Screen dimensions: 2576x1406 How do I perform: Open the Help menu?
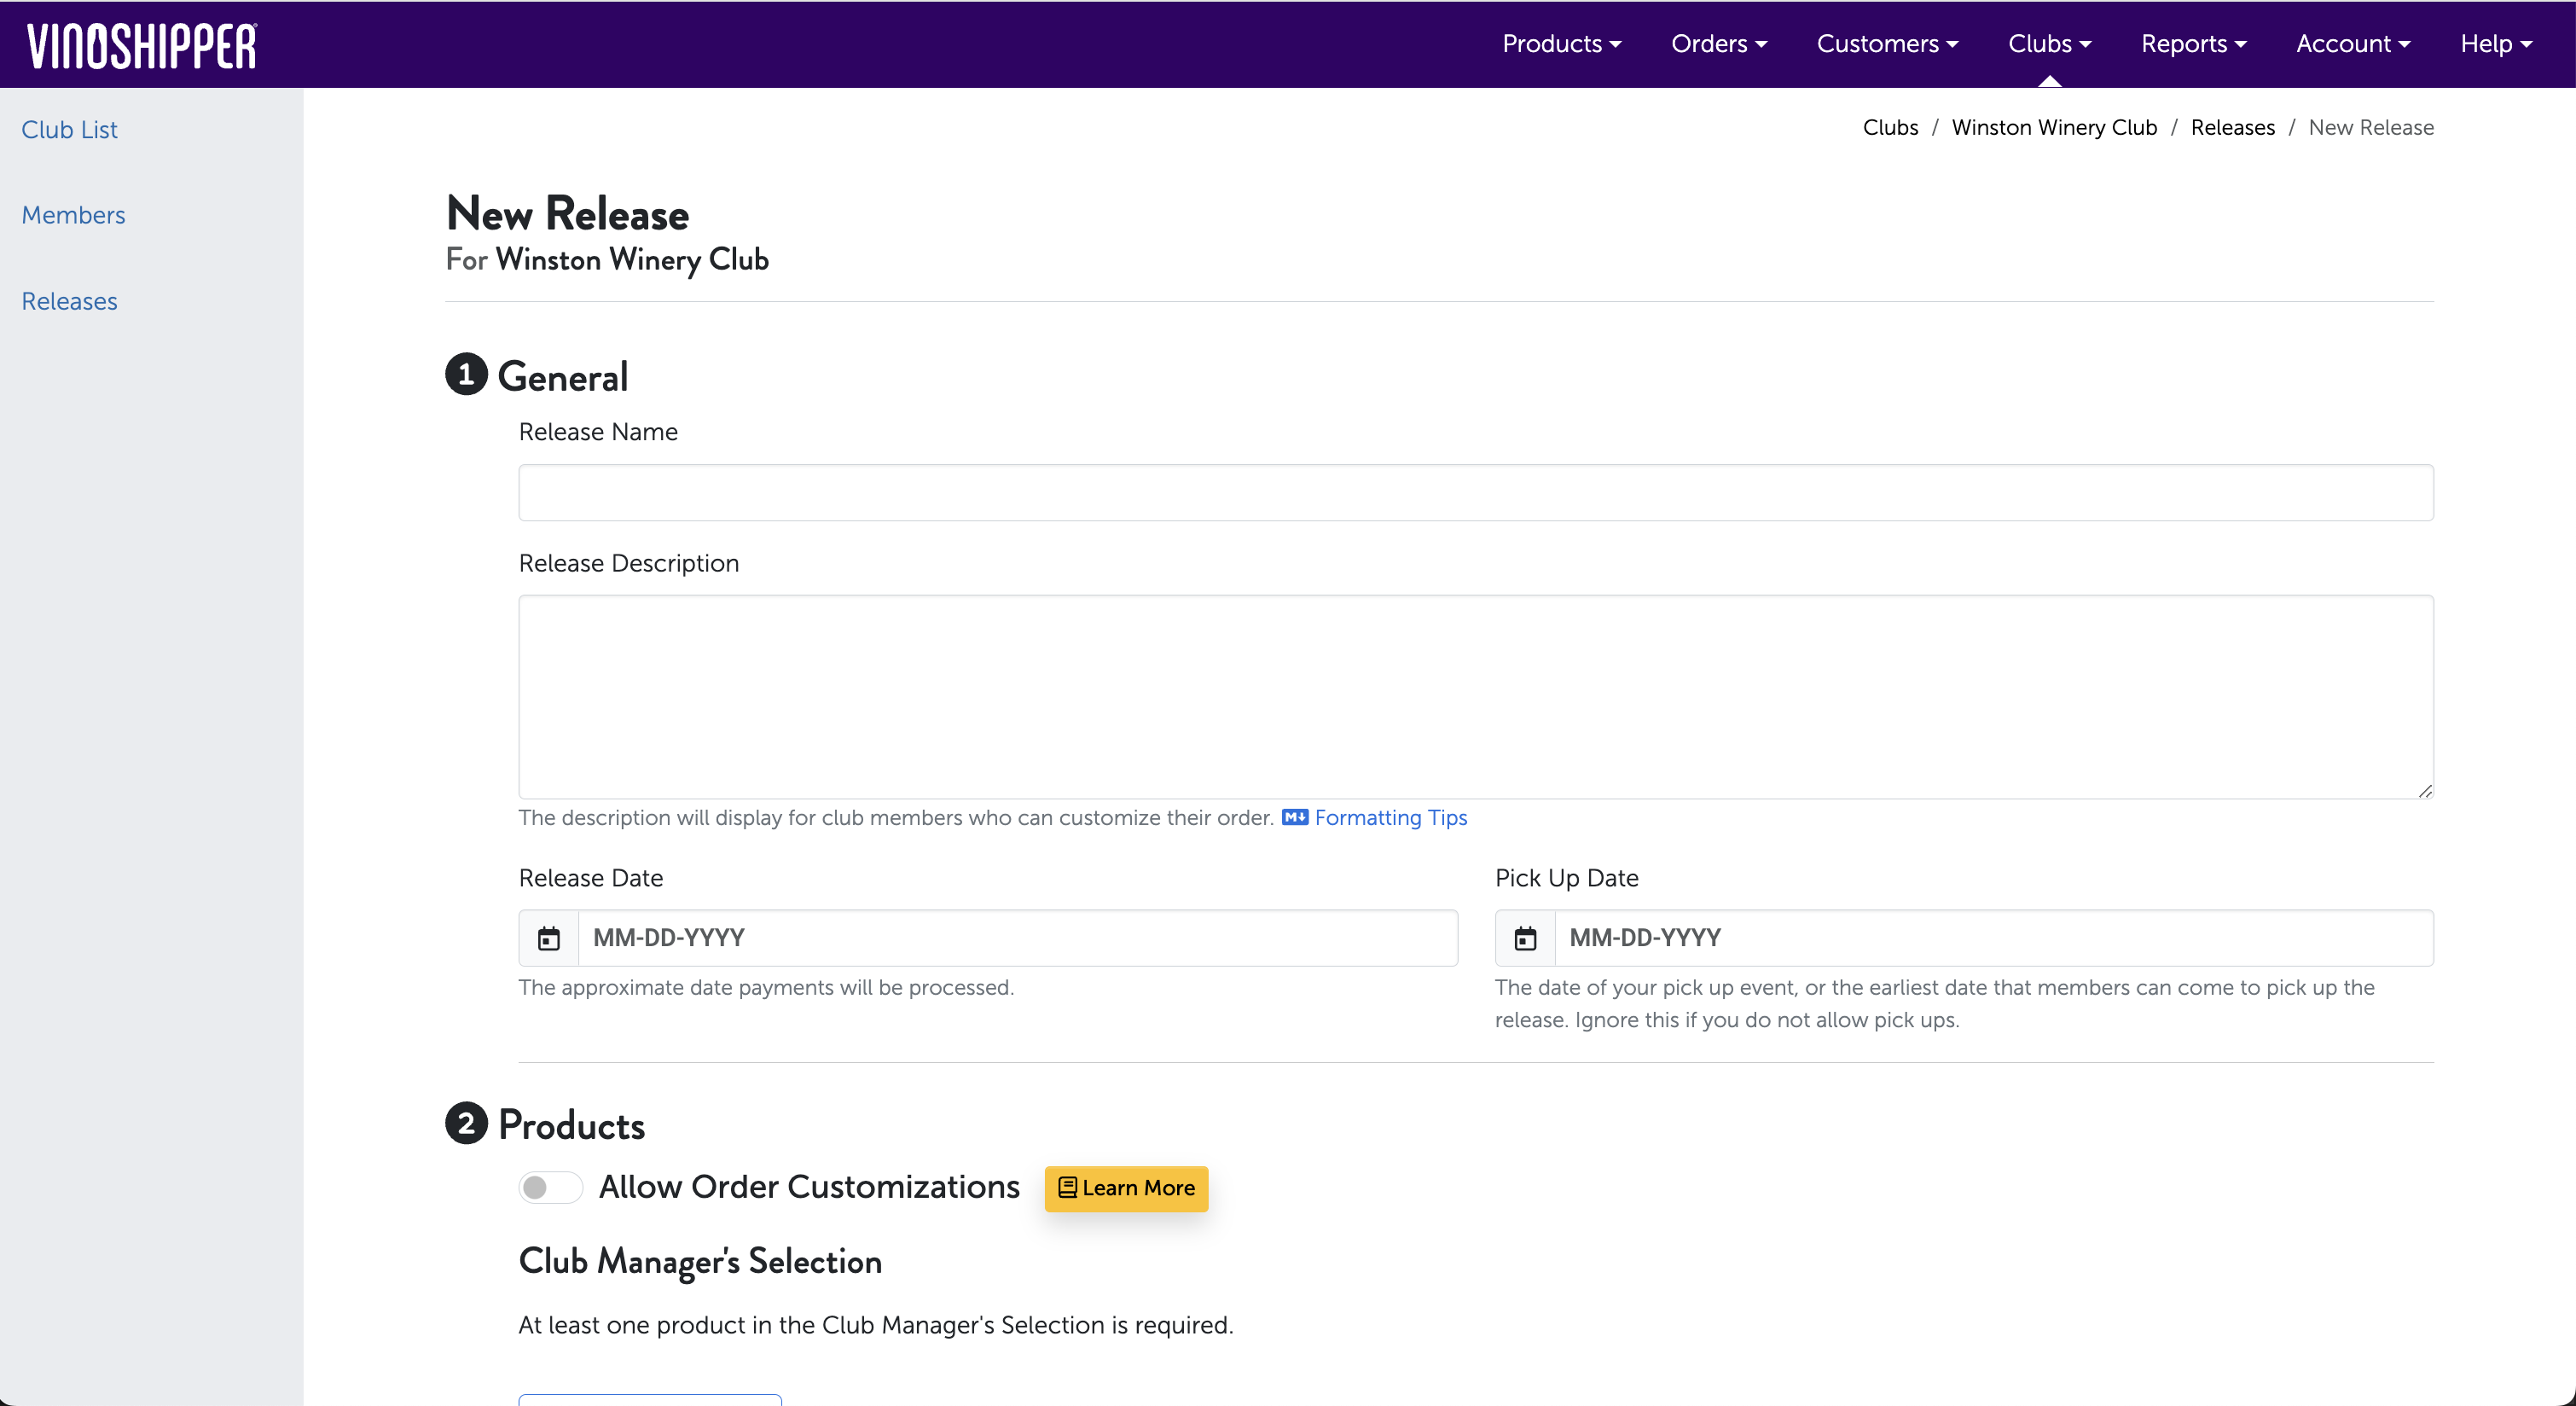(2495, 44)
